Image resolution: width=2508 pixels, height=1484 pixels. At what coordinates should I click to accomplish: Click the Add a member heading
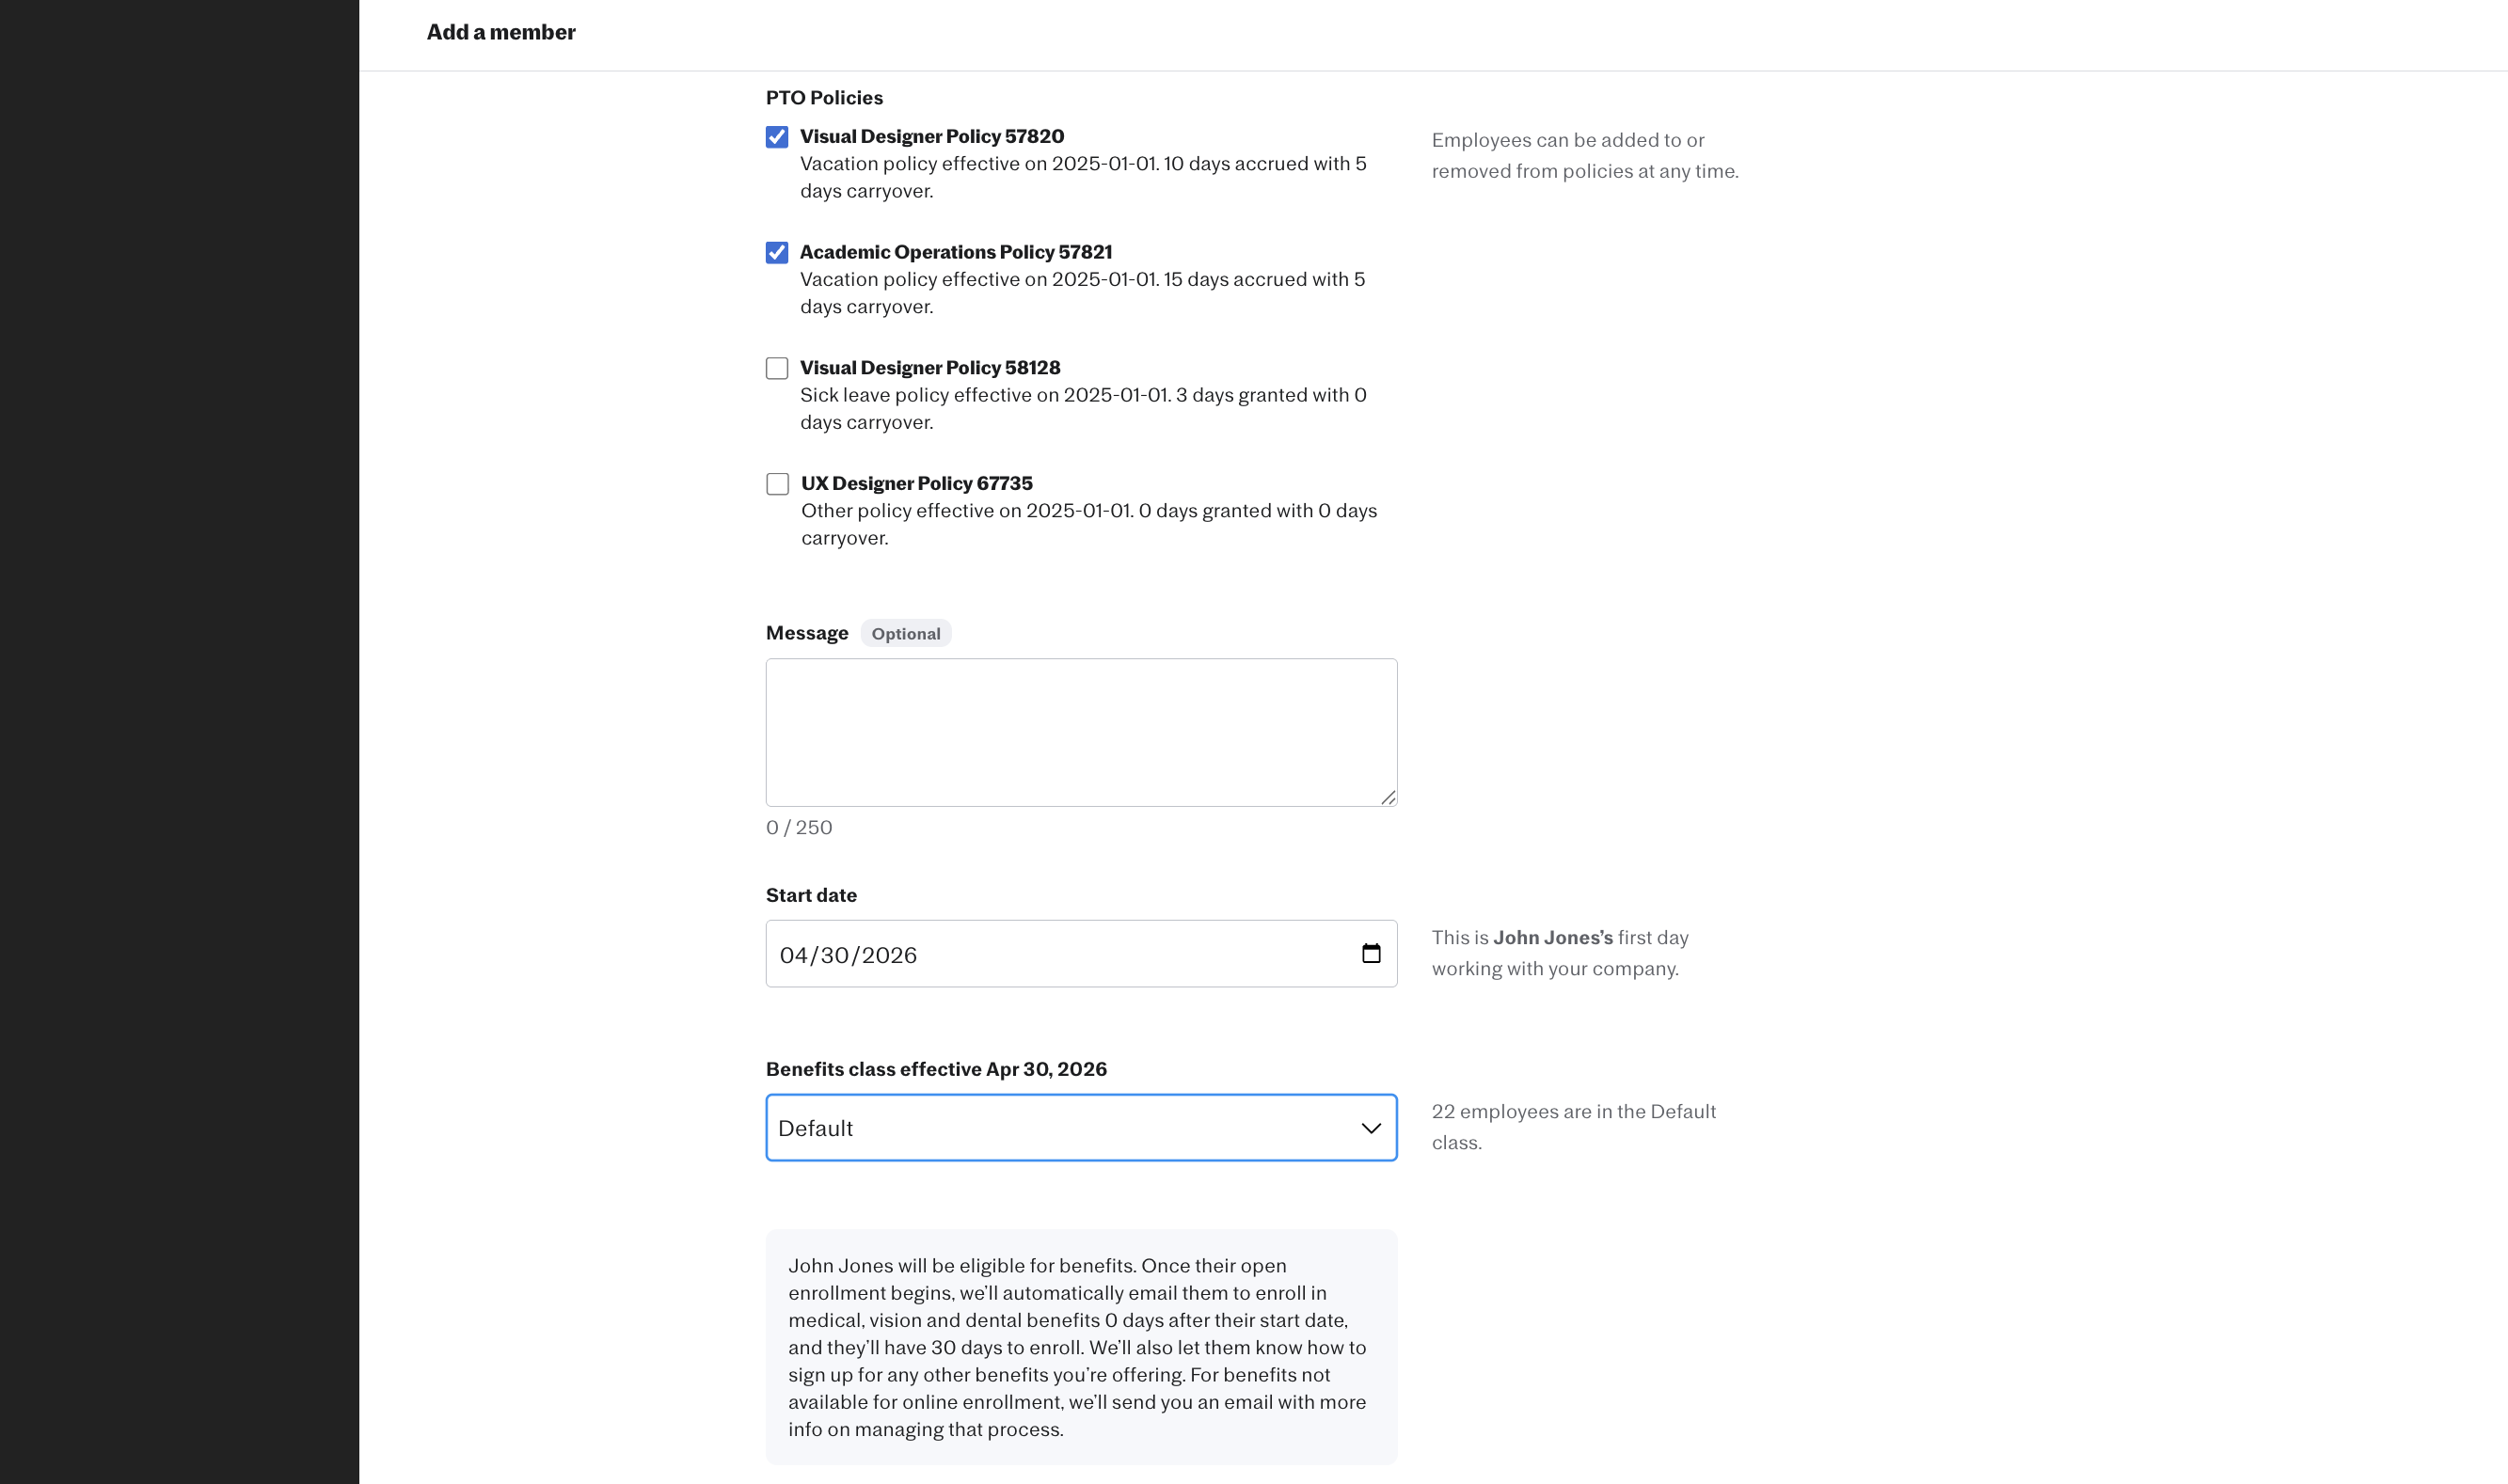click(500, 32)
